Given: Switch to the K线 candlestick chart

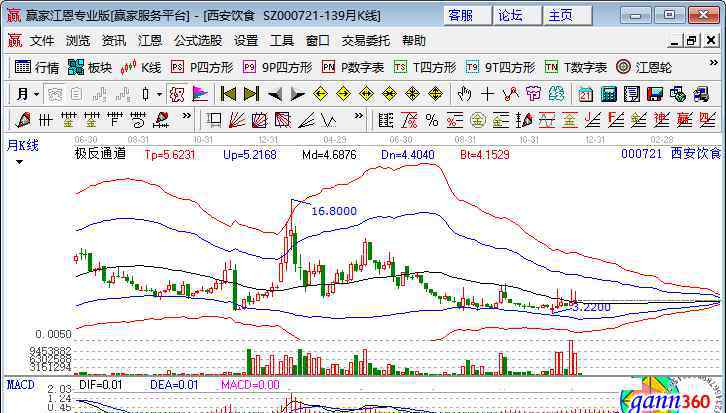Looking at the screenshot, I should 141,68.
